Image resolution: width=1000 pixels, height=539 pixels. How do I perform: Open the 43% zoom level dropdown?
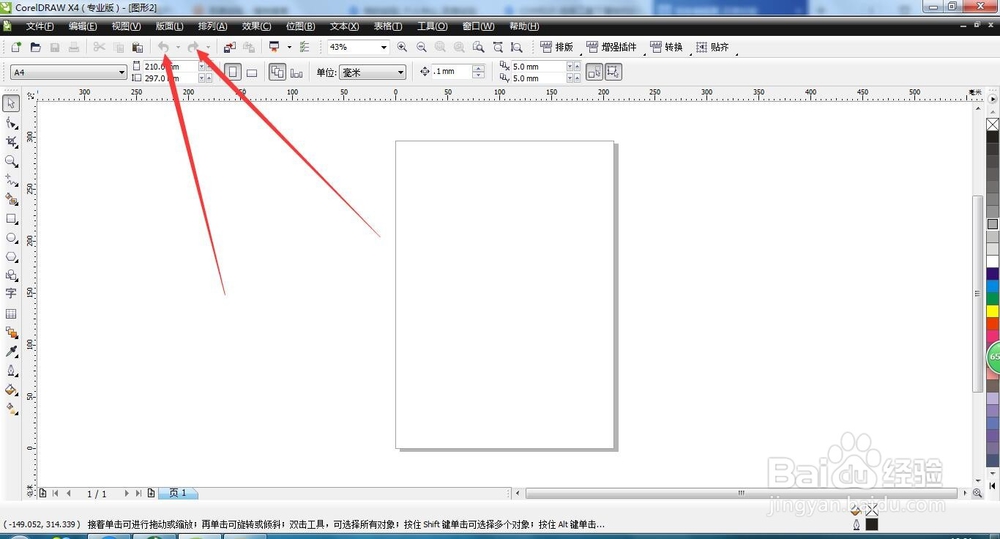tap(383, 47)
